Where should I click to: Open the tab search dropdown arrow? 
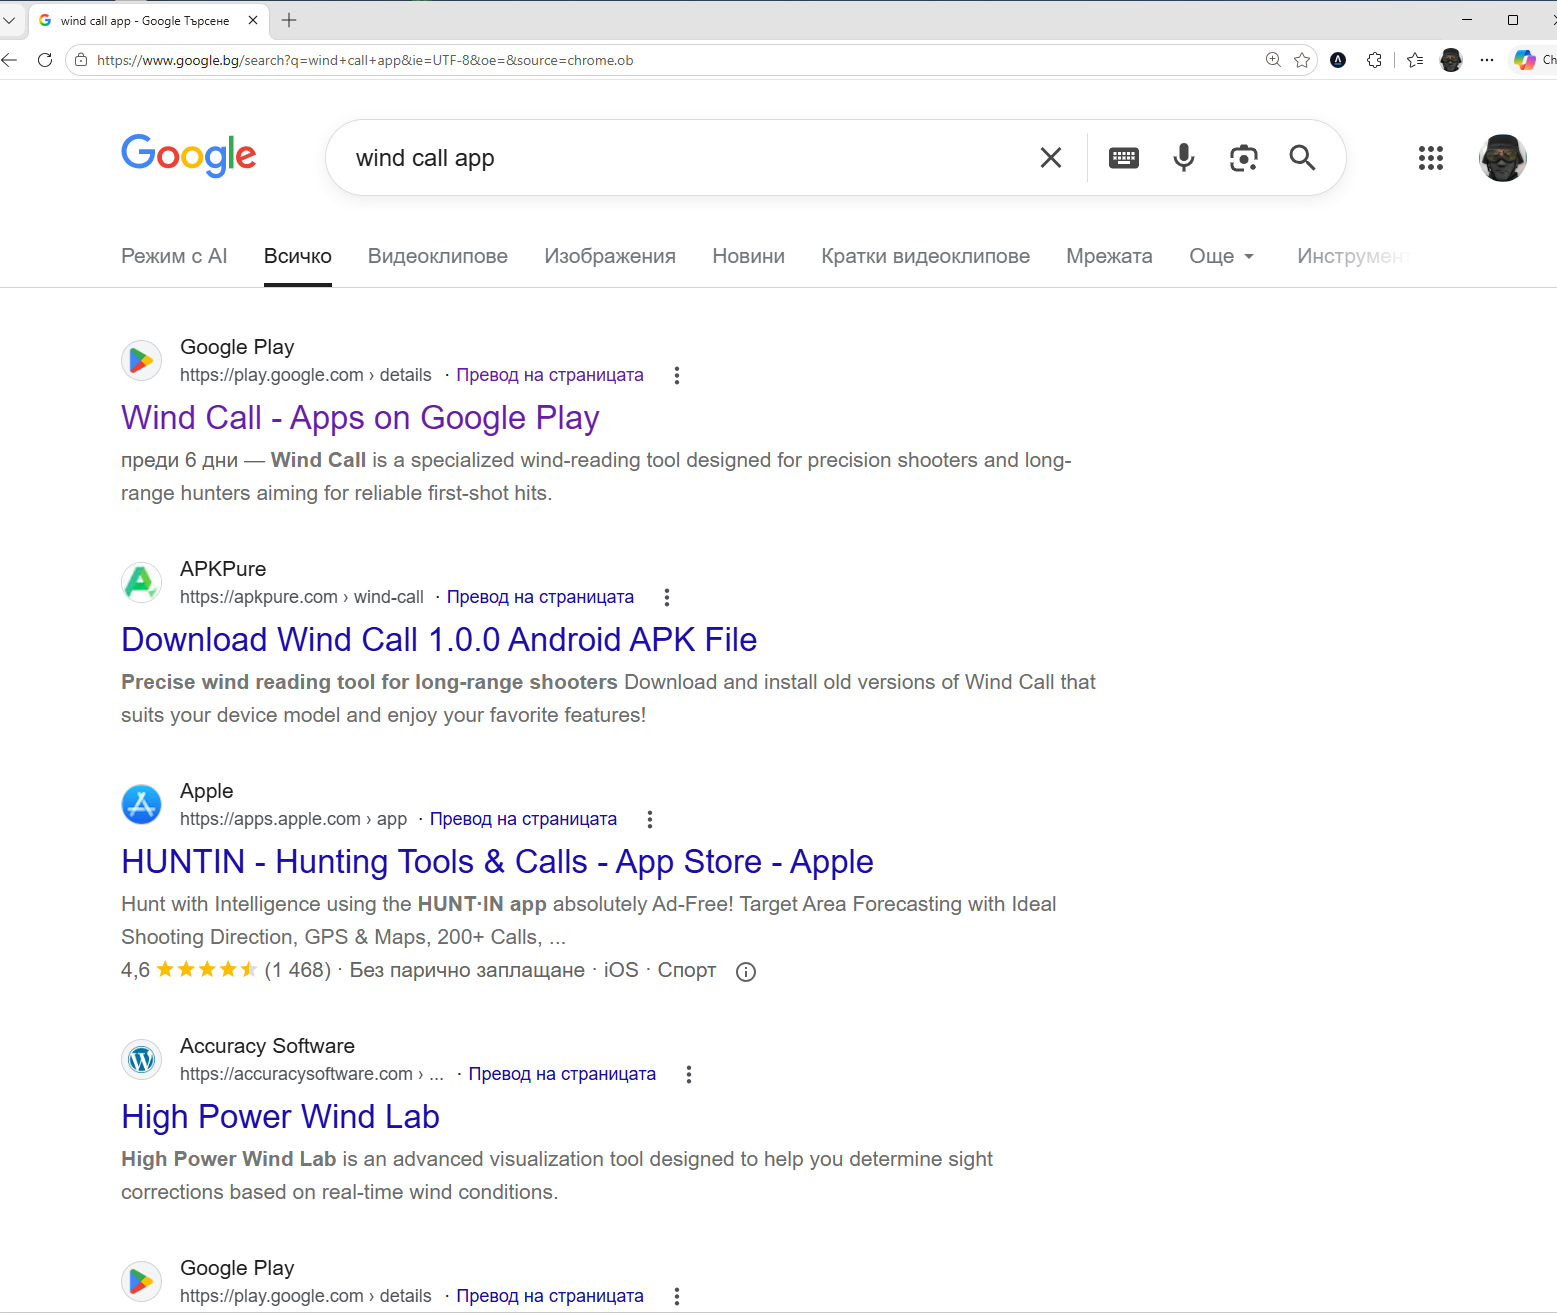click(x=9, y=20)
